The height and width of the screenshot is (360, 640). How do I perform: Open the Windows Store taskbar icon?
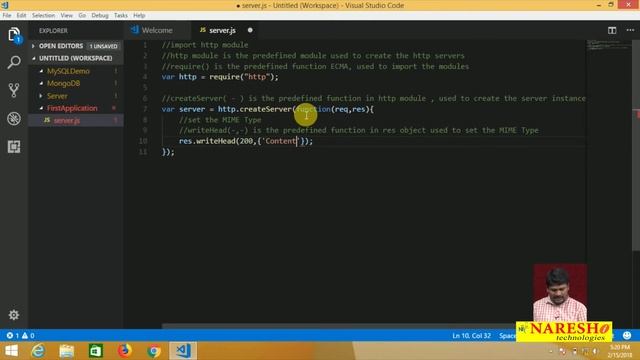(96, 351)
